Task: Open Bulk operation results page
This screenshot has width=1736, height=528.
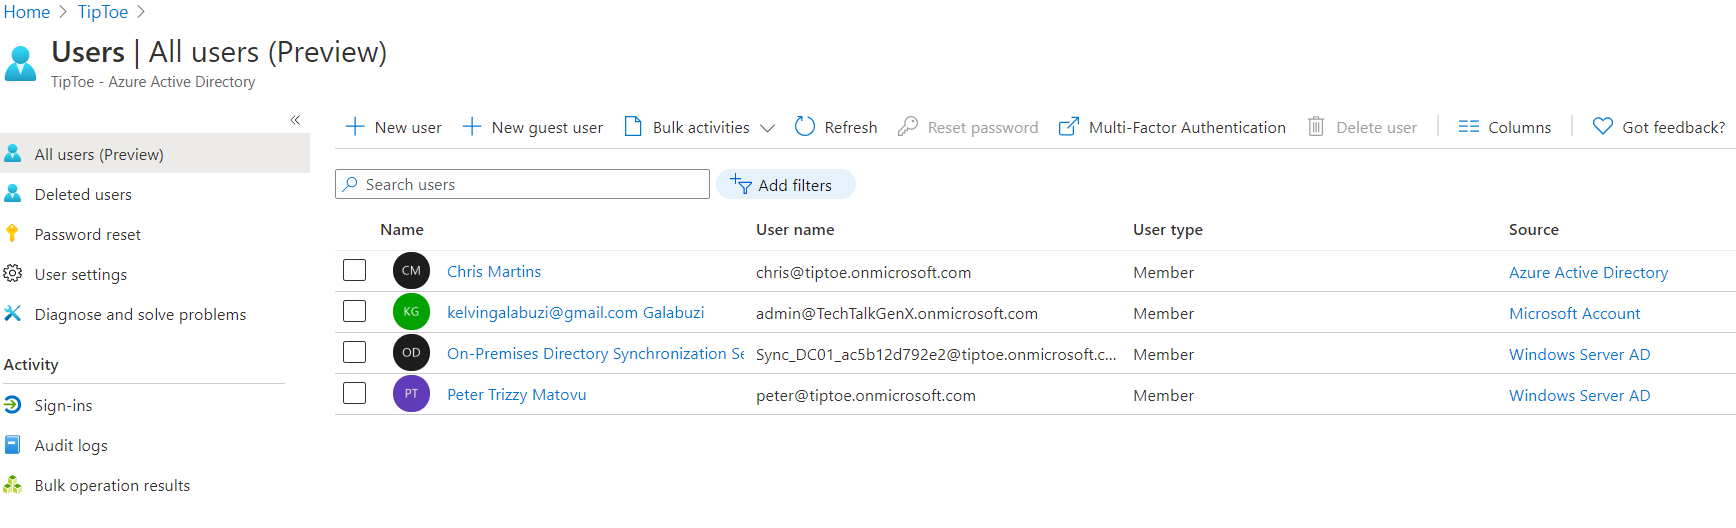Action: click(112, 485)
